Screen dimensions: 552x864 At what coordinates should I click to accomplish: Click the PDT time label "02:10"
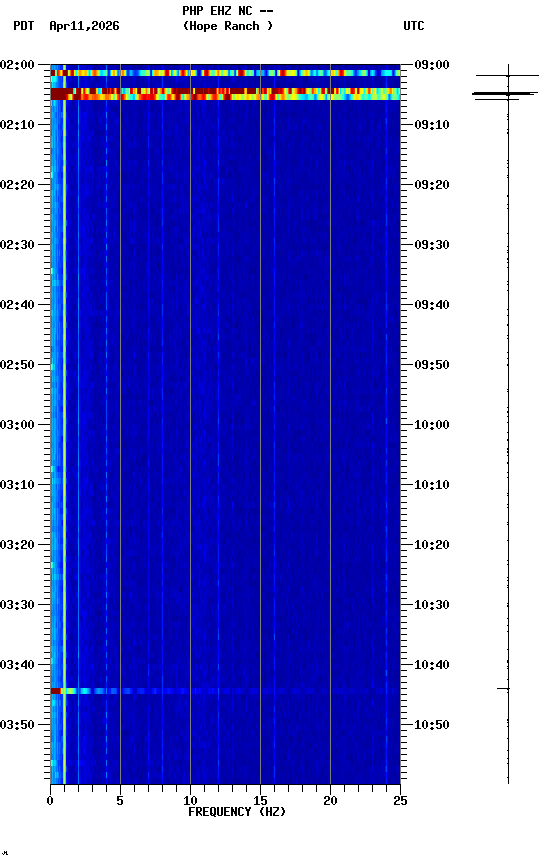point(17,125)
